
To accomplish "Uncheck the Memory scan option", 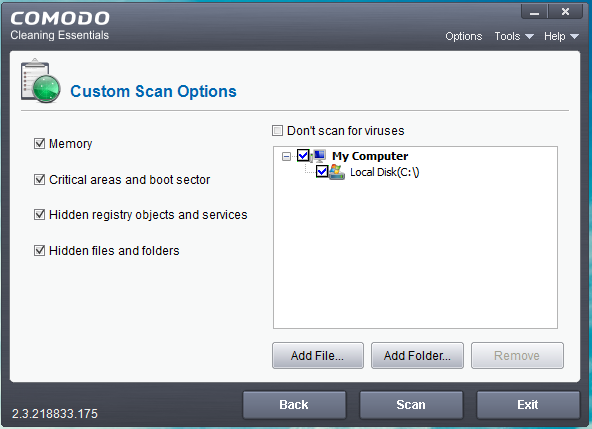I will point(39,144).
